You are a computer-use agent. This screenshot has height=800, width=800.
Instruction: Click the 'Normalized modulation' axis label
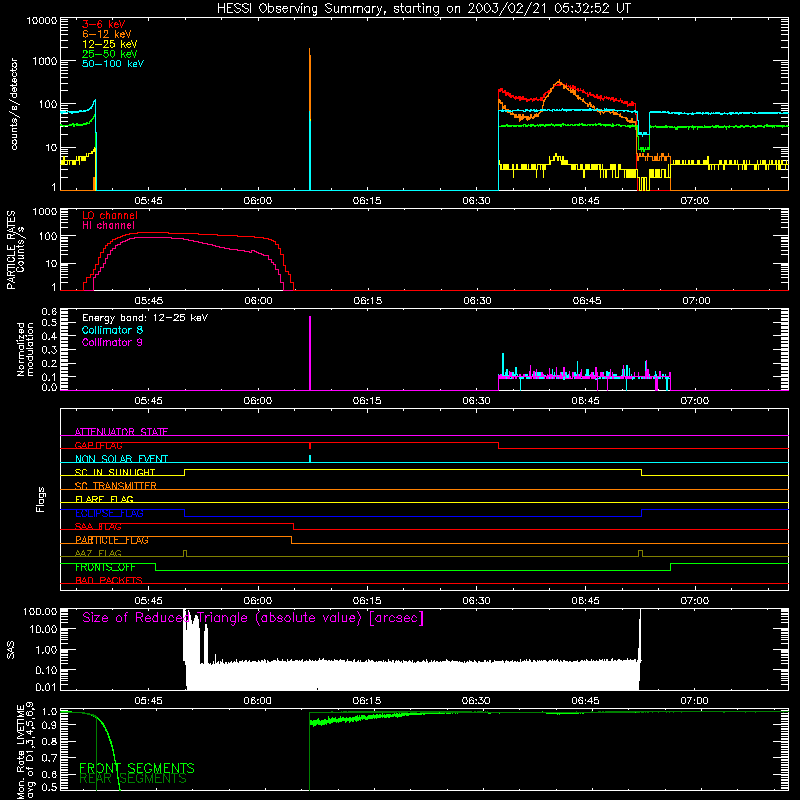click(x=26, y=349)
